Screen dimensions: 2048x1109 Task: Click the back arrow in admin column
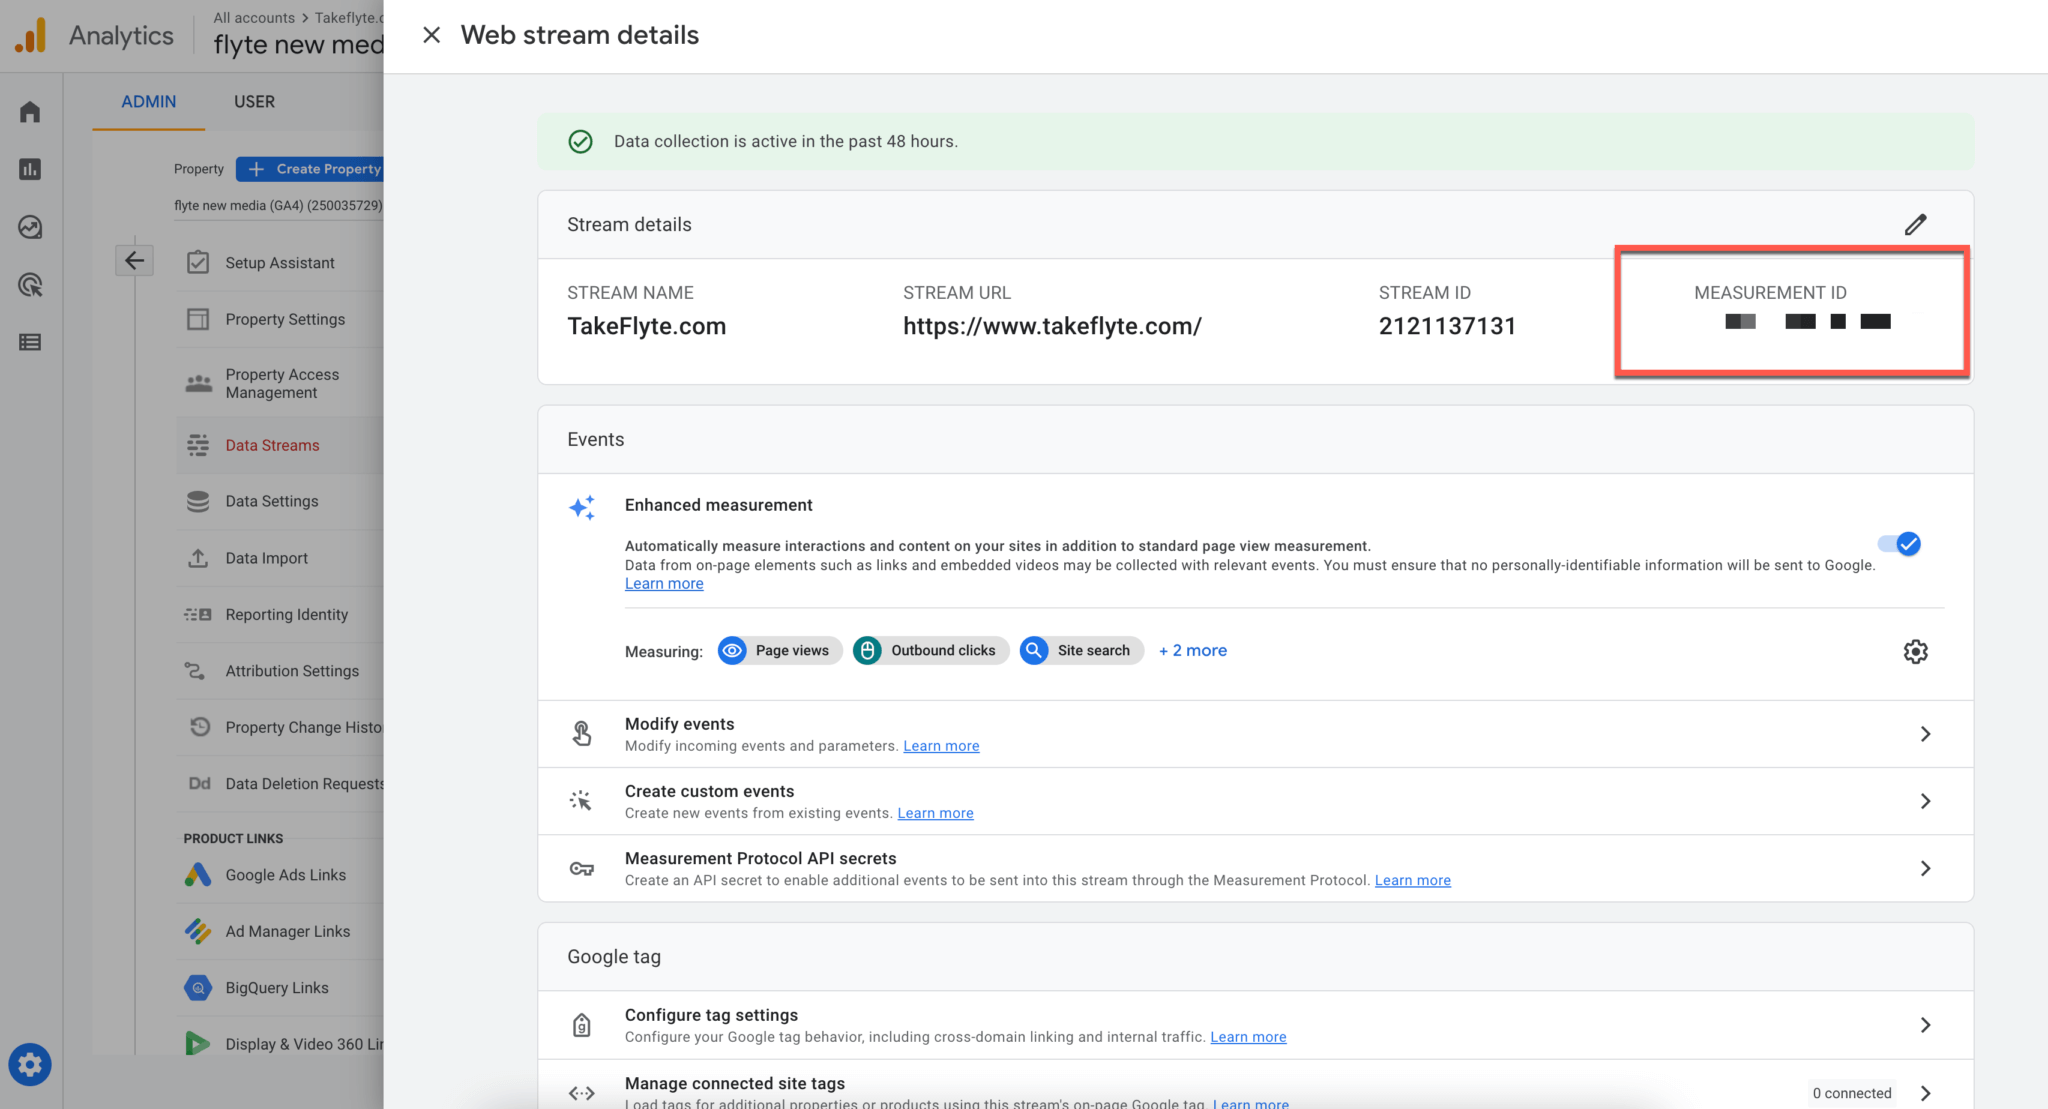pyautogui.click(x=134, y=261)
